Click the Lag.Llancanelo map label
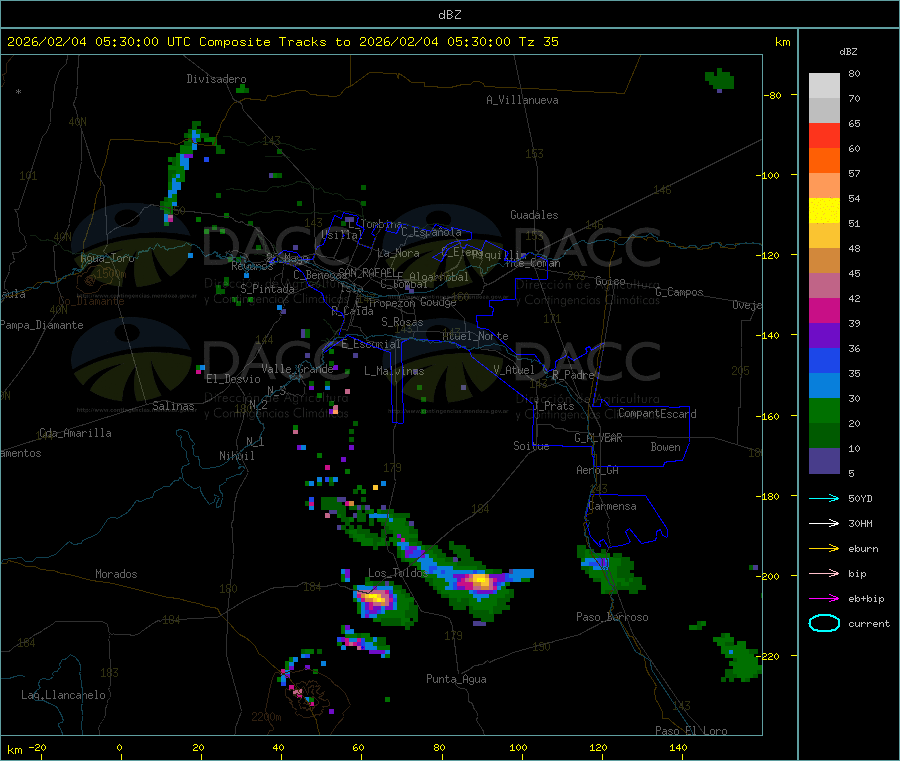The height and width of the screenshot is (761, 900). click(x=64, y=695)
